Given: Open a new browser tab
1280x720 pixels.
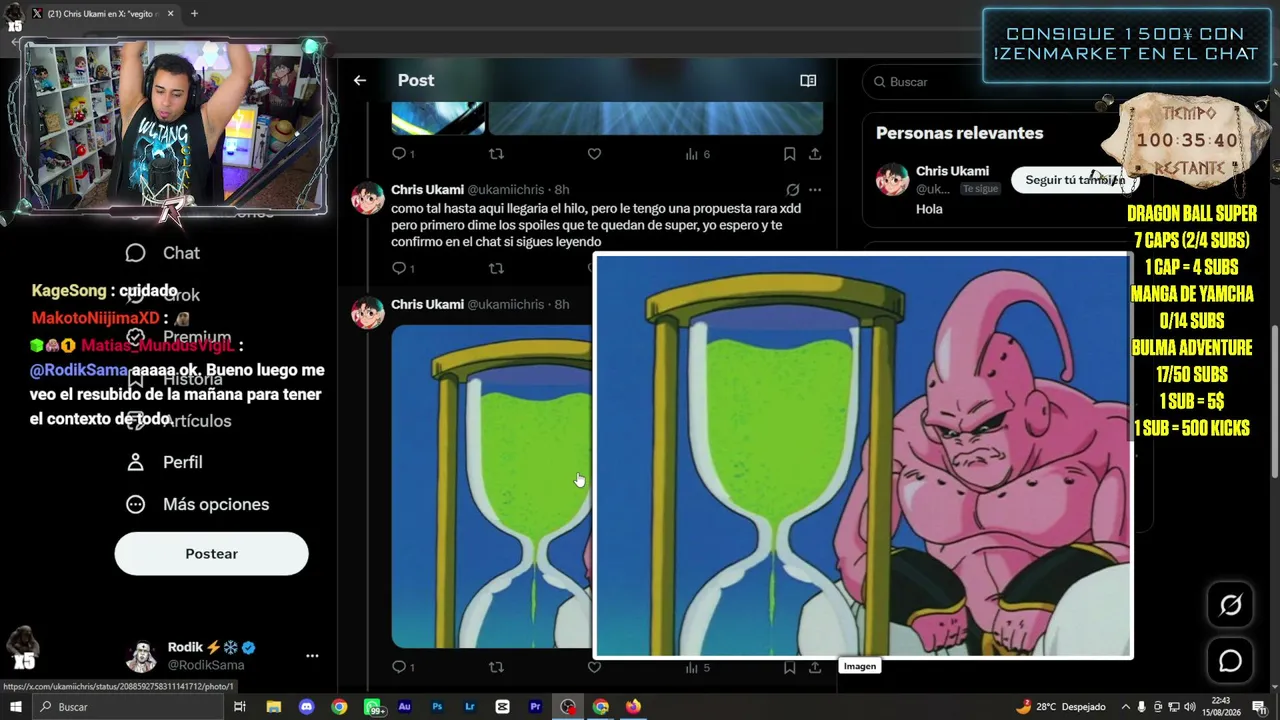Looking at the screenshot, I should (x=194, y=14).
